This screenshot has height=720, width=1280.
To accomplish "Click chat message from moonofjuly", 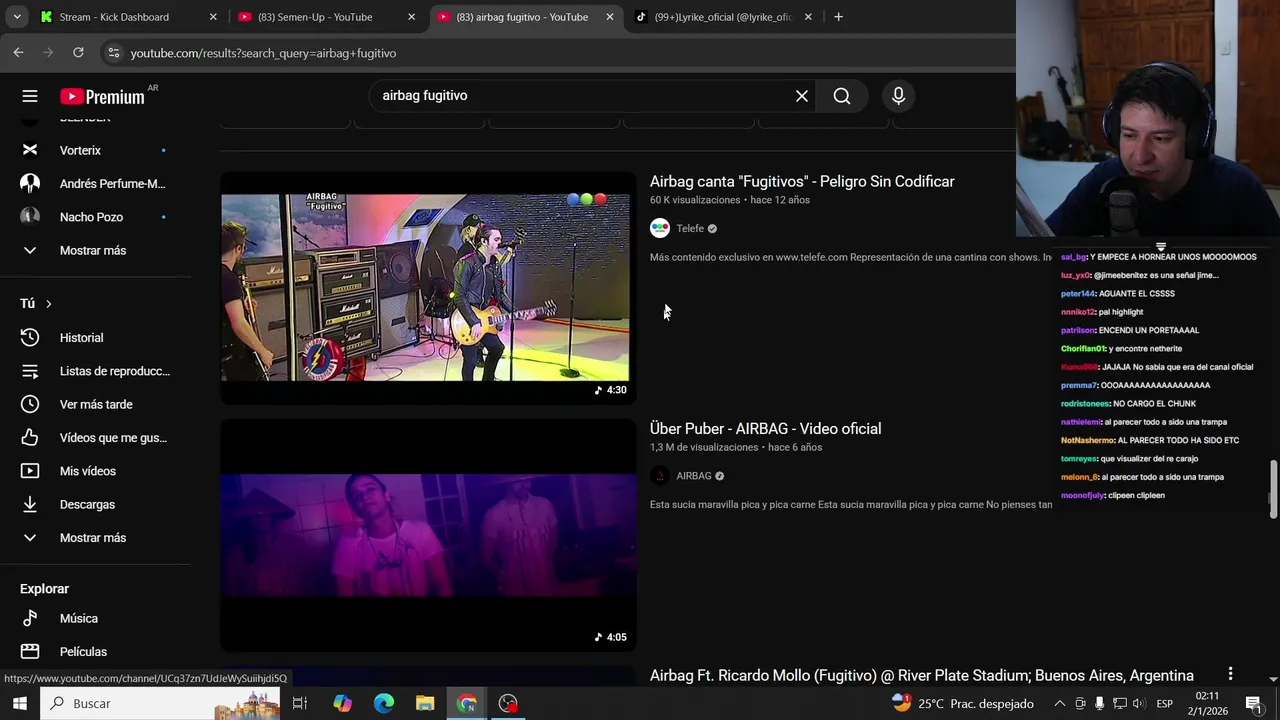I will [x=1113, y=496].
